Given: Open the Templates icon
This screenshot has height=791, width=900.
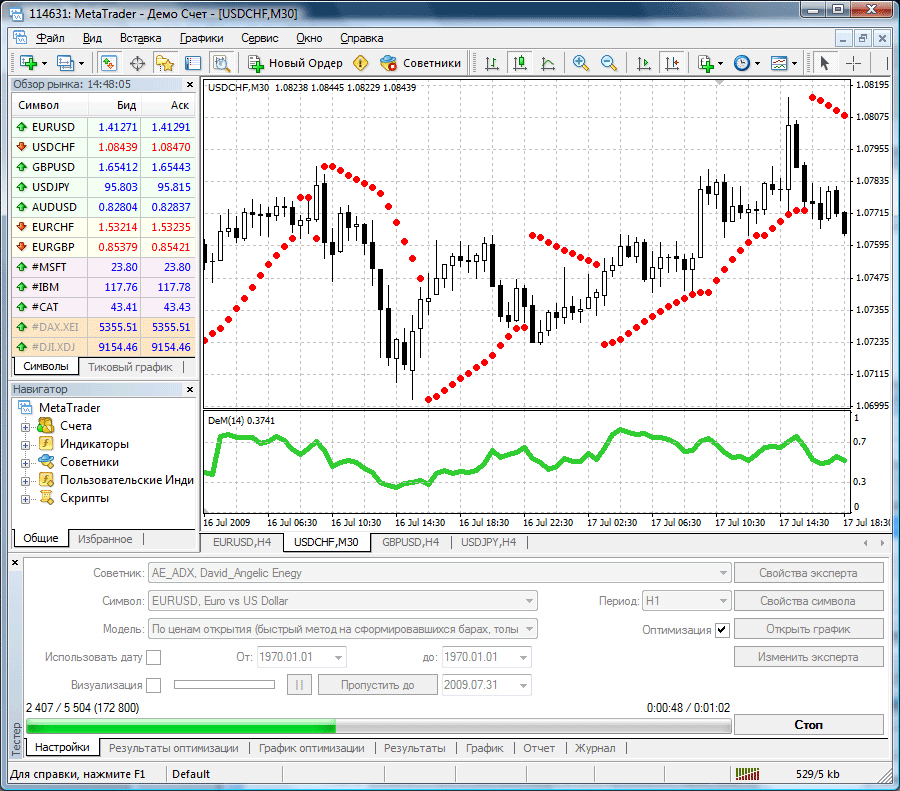Looking at the screenshot, I should 779,63.
